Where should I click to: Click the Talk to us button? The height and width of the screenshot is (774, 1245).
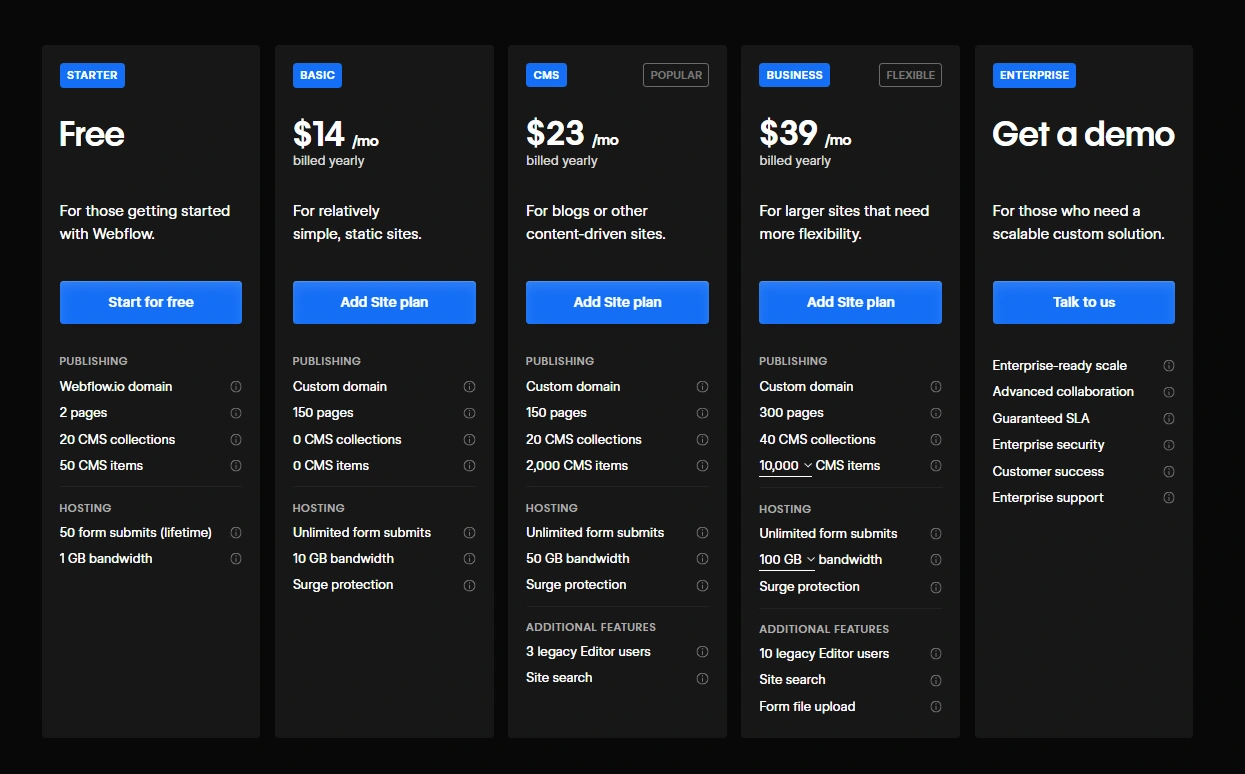pos(1083,302)
